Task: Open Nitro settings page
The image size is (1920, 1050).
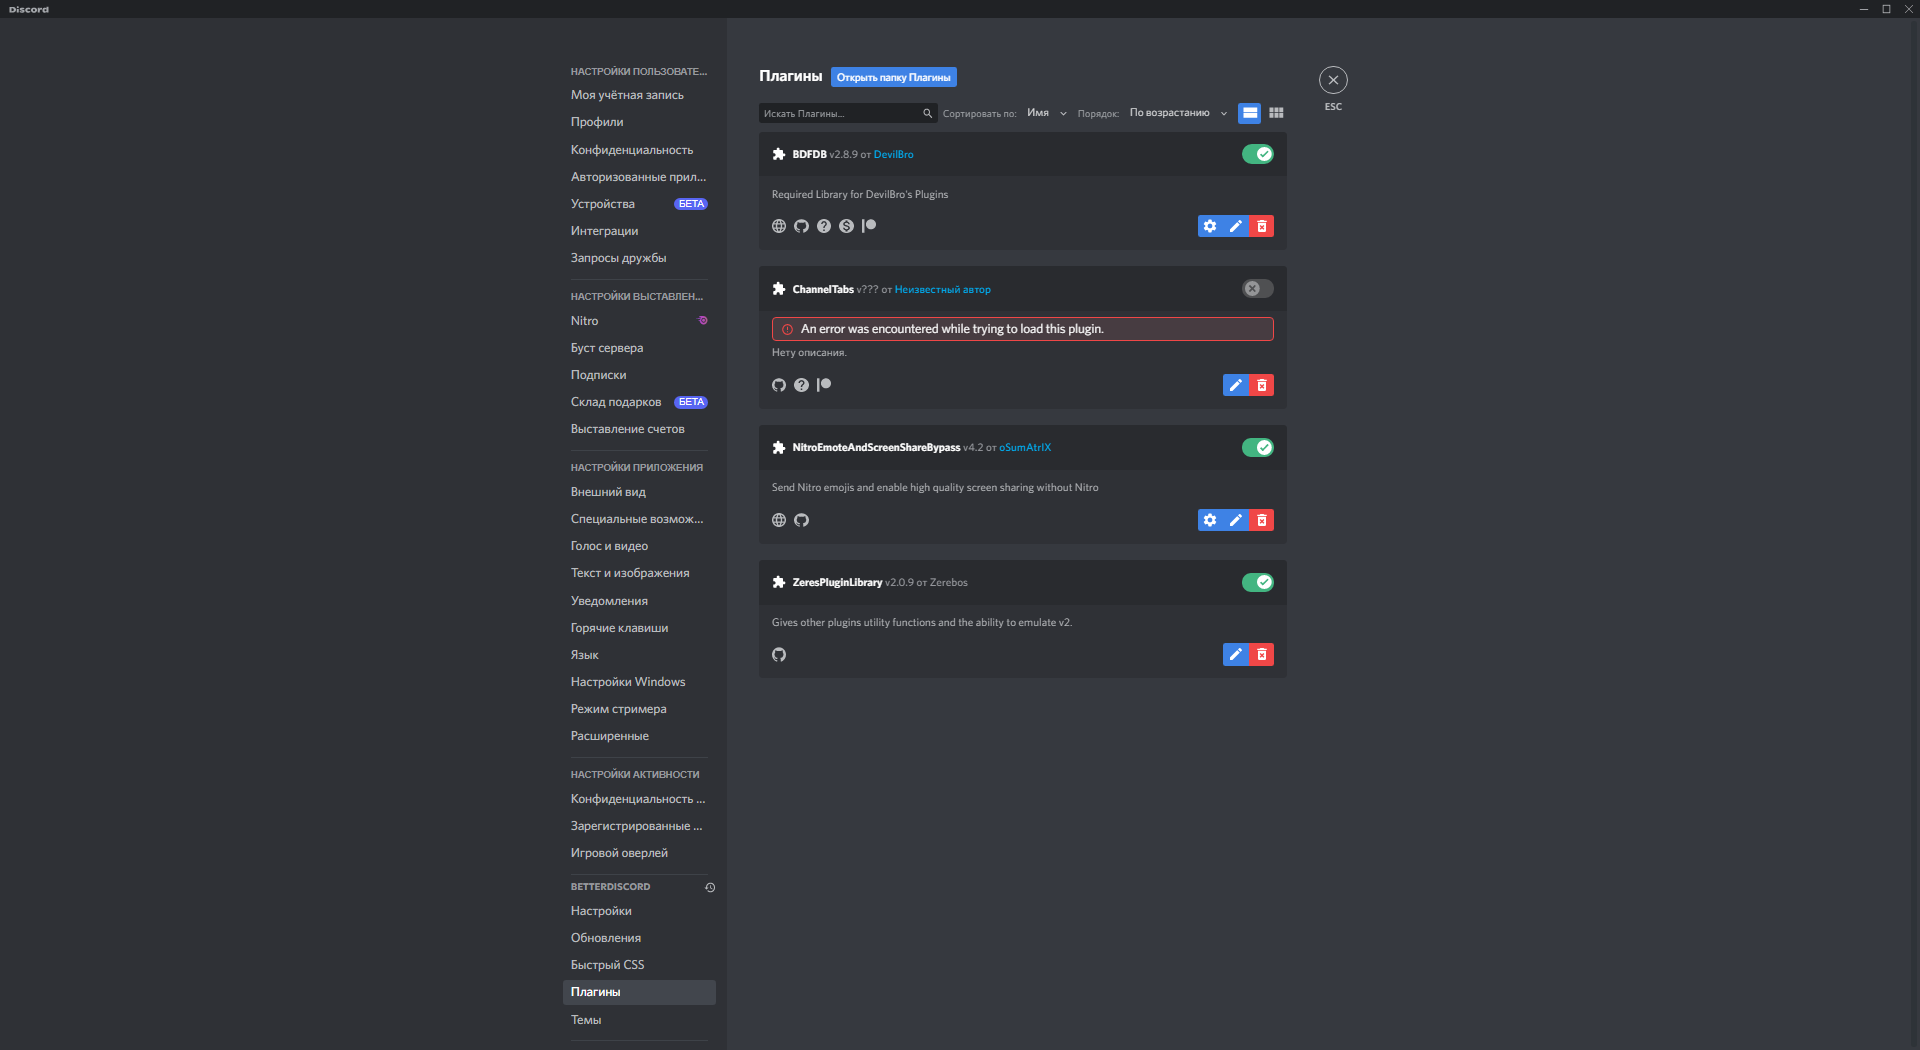Action: coord(639,321)
